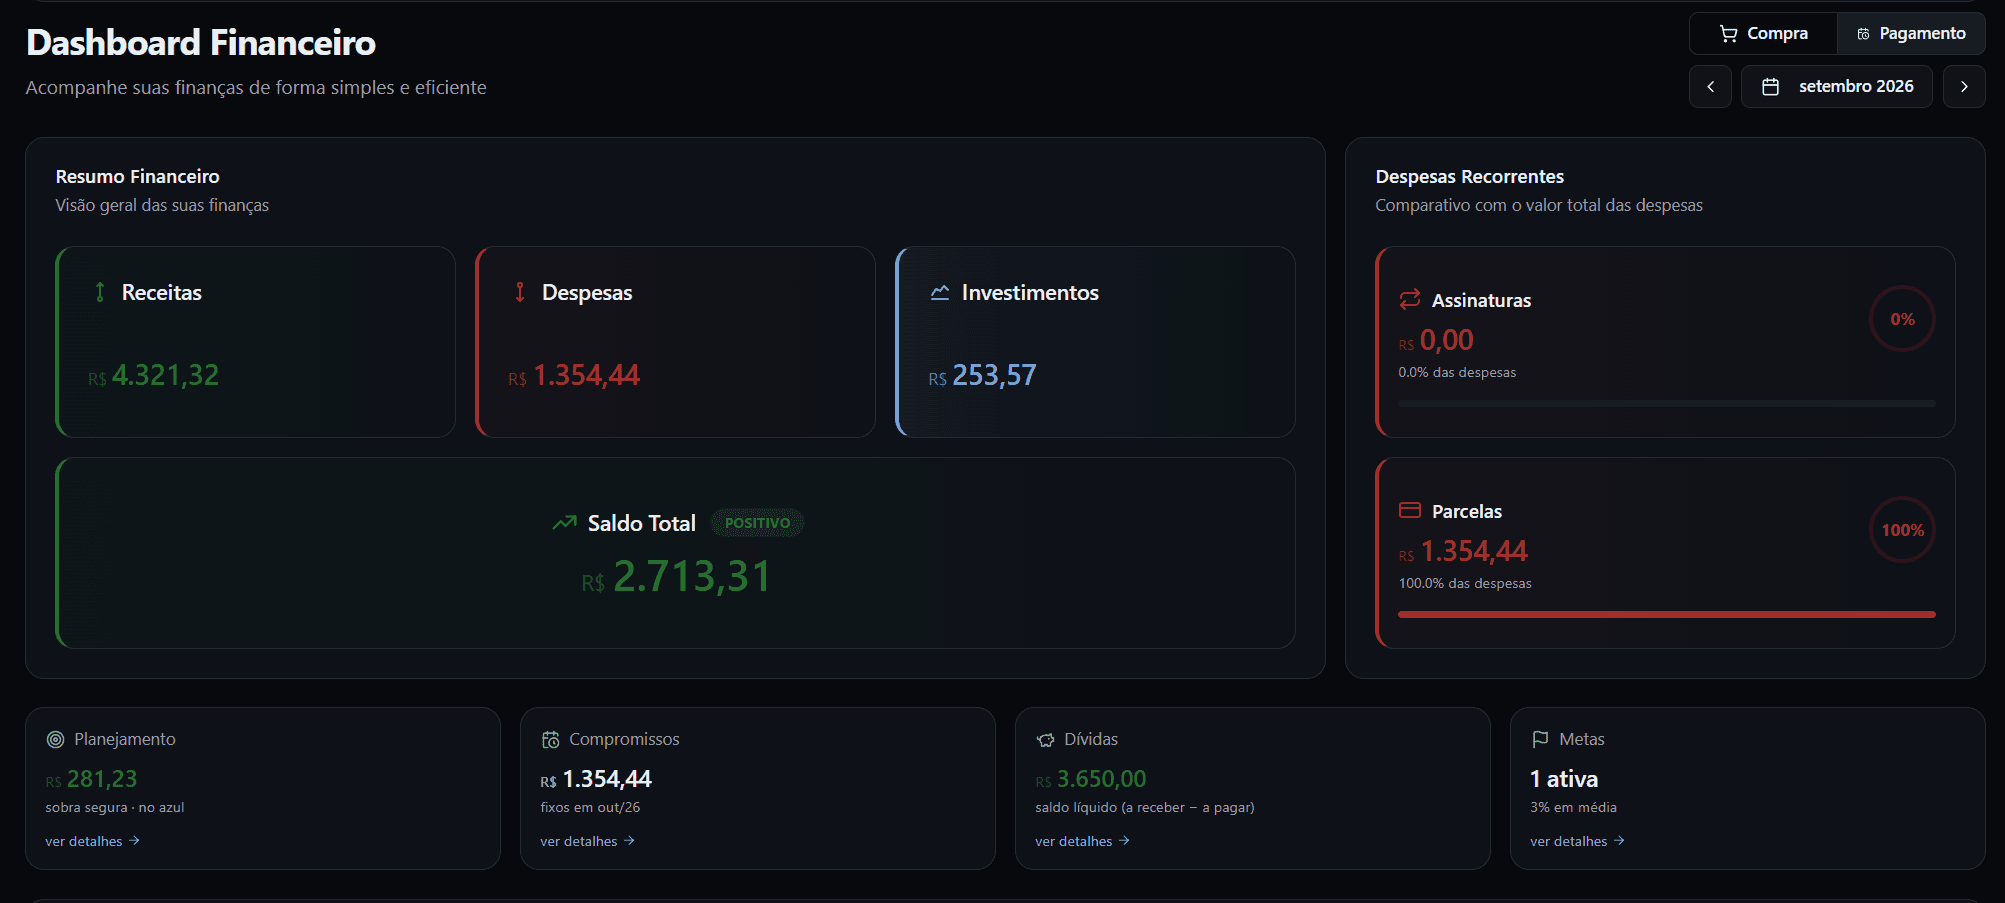
Task: Switch to the Compra tab
Action: 1763,34
